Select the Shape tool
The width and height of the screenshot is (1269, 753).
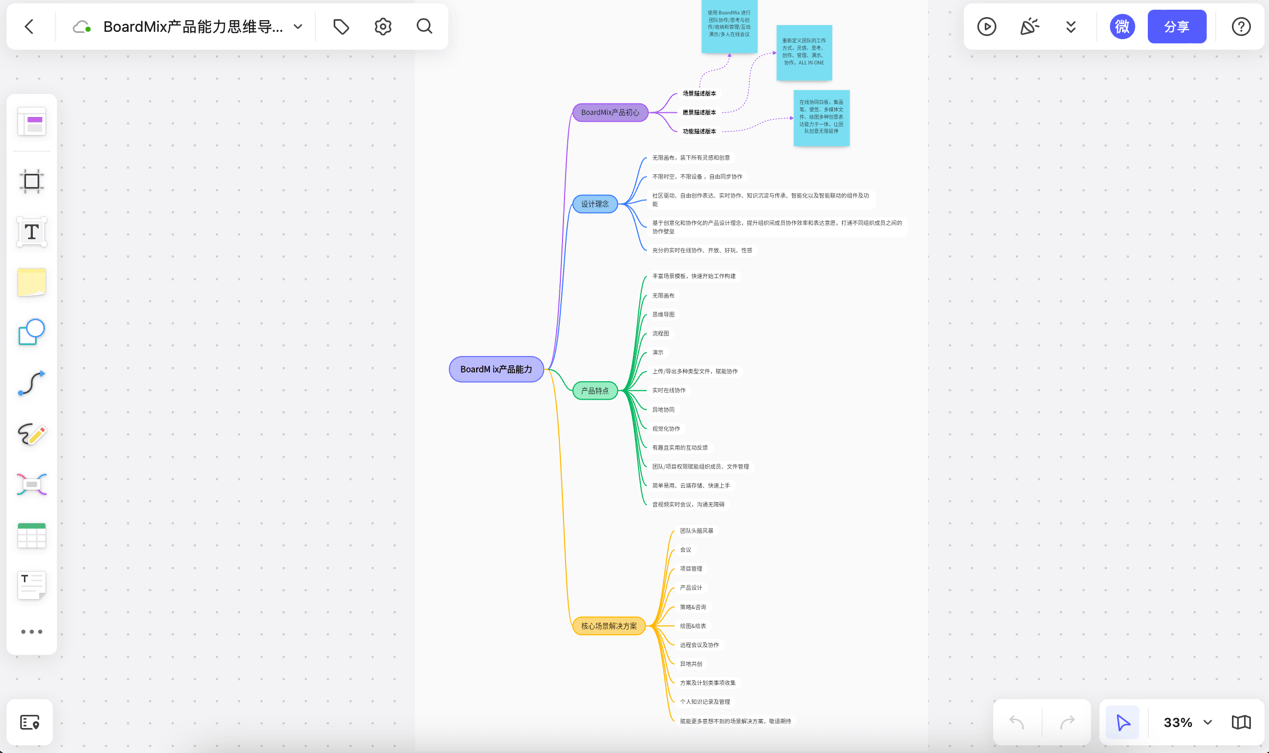(31, 332)
